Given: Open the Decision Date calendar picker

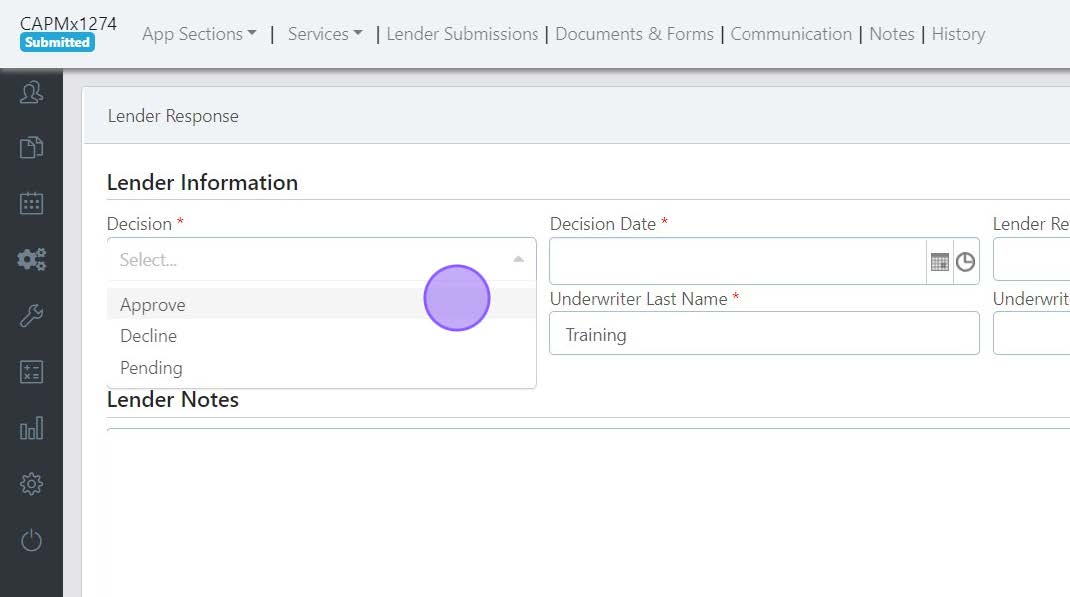Looking at the screenshot, I should pos(939,262).
